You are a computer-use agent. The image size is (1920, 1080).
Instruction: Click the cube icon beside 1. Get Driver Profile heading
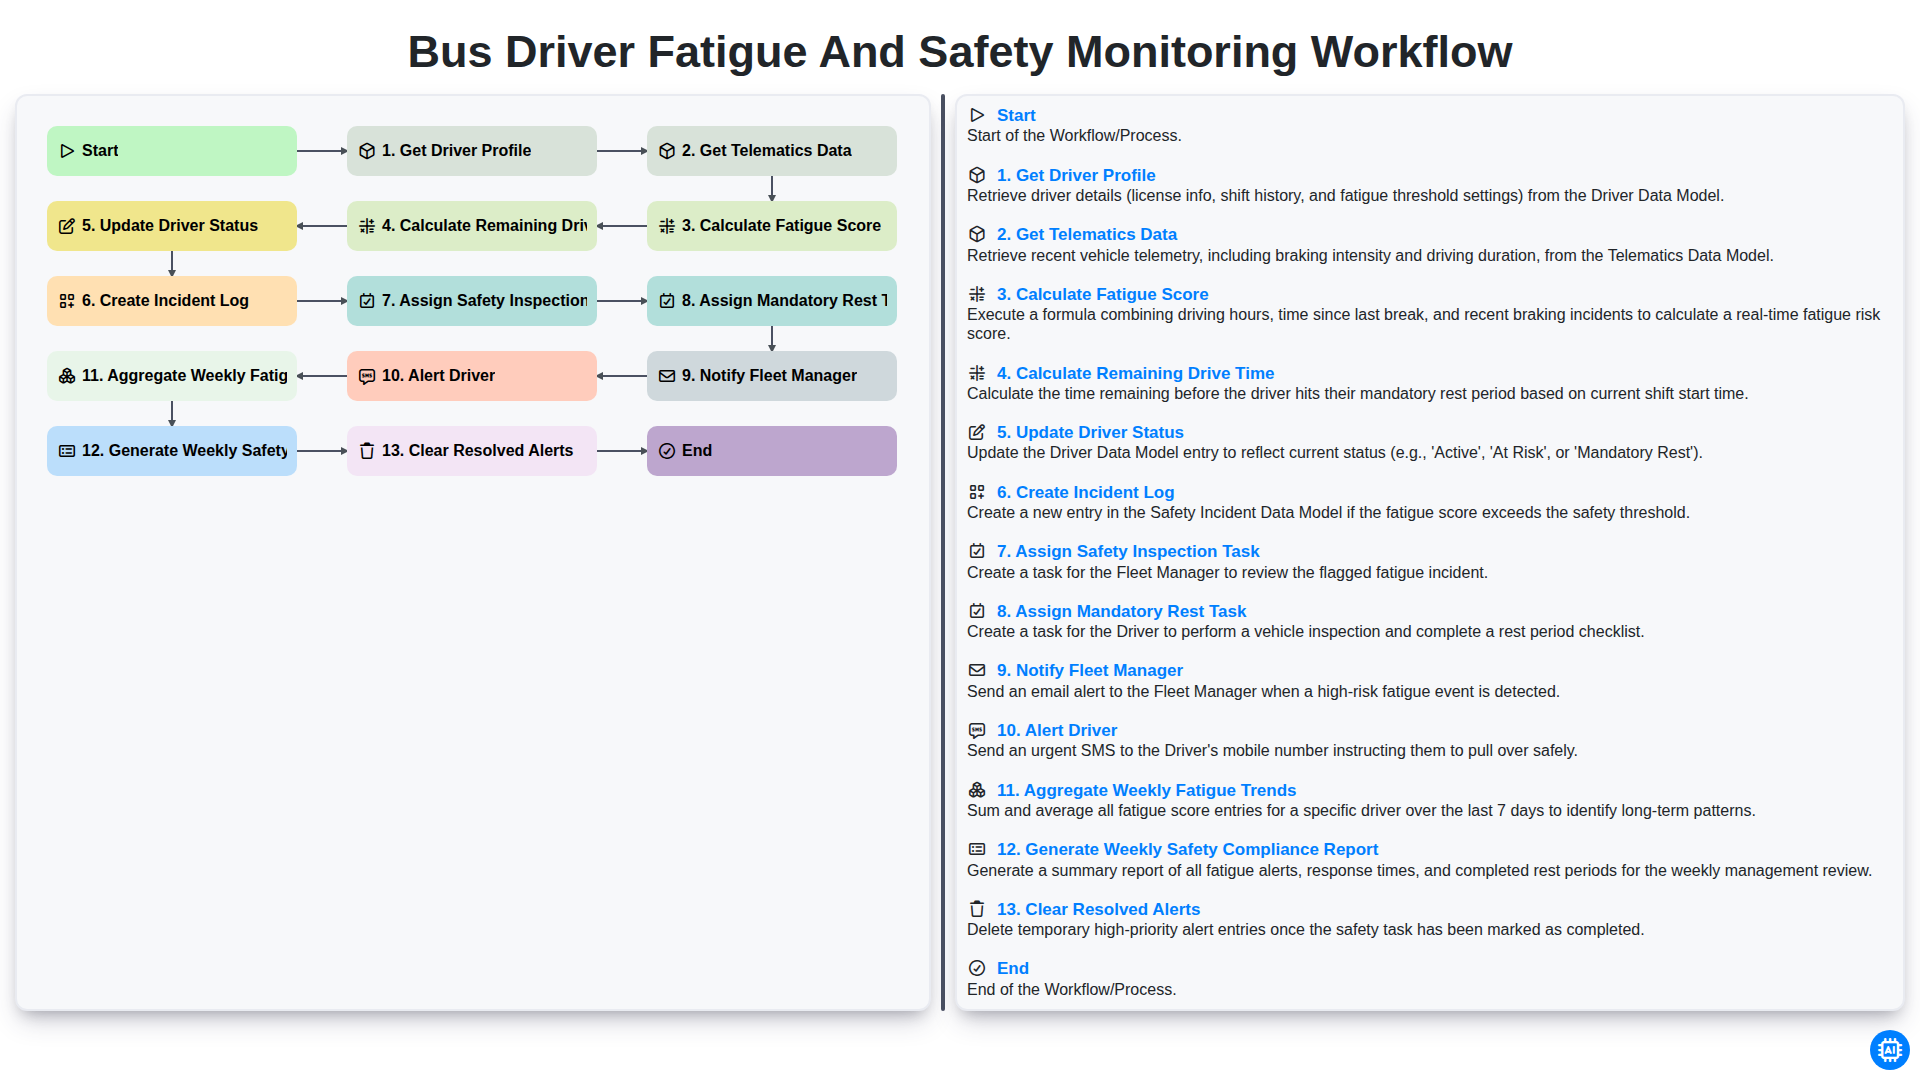[x=977, y=175]
